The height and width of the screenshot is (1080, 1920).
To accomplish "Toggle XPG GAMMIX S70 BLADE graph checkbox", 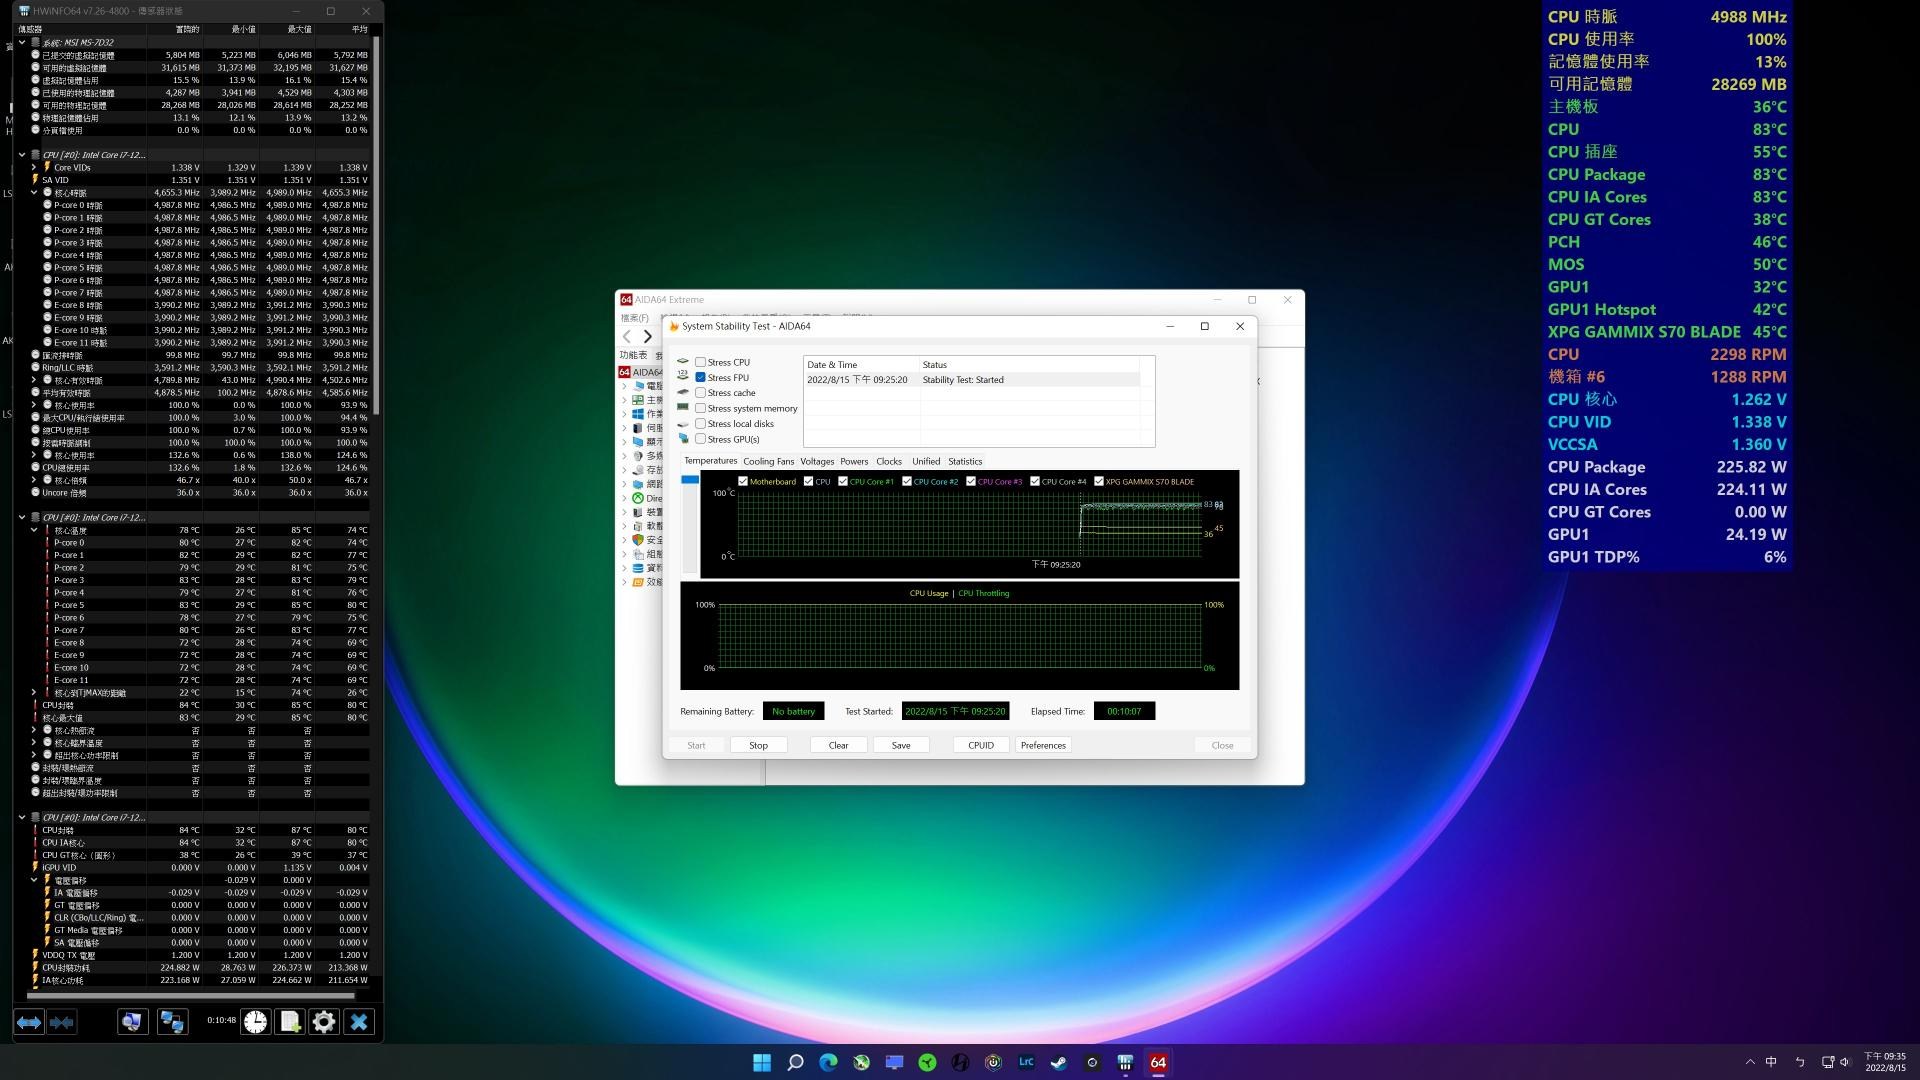I will [x=1099, y=481].
